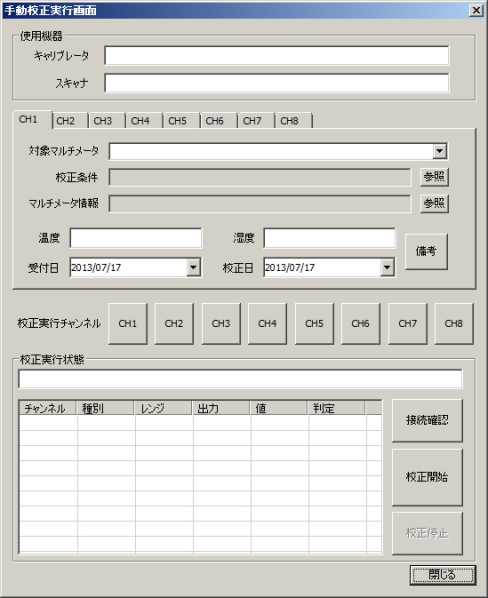Click 参照 button beside マルチメータ情報
Screen dimensions: 488x598
click(434, 203)
